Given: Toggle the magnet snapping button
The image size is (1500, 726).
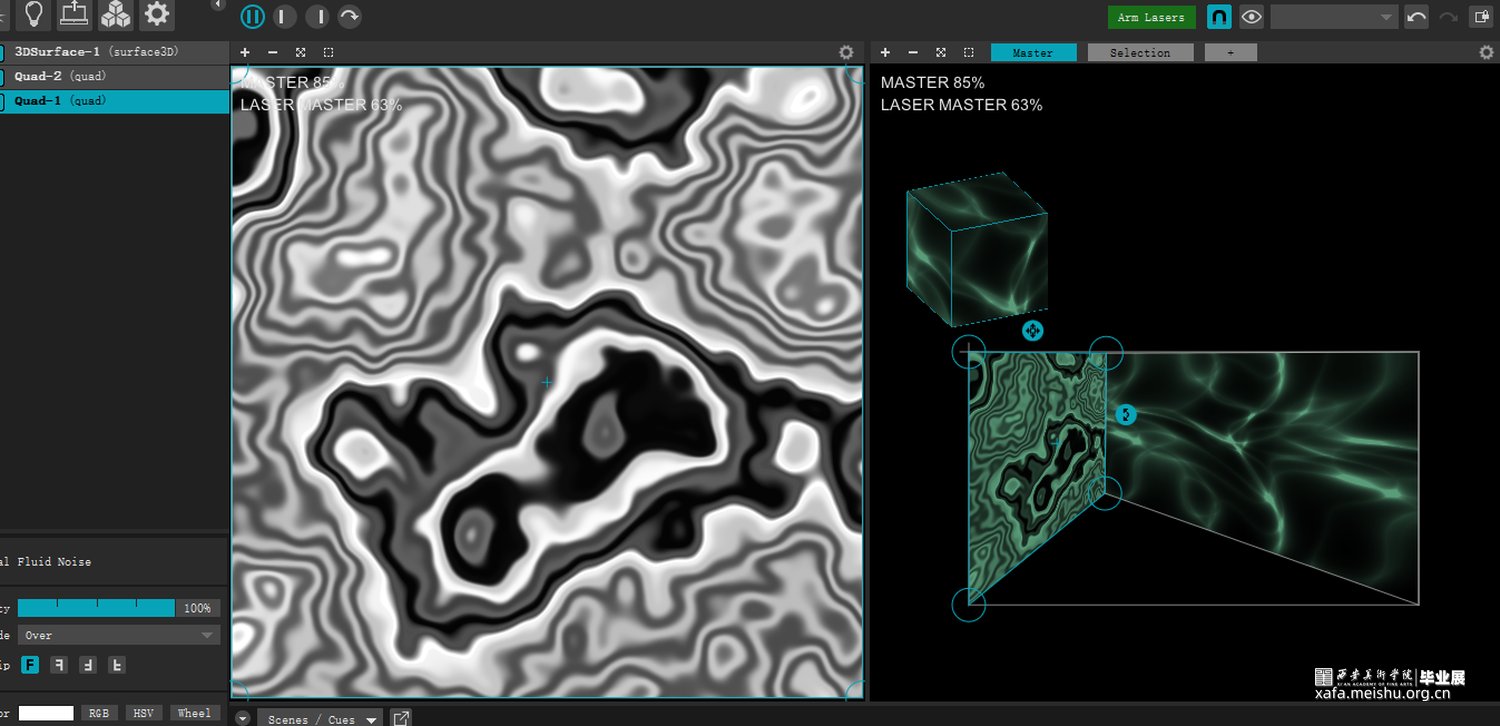Looking at the screenshot, I should (x=1219, y=17).
